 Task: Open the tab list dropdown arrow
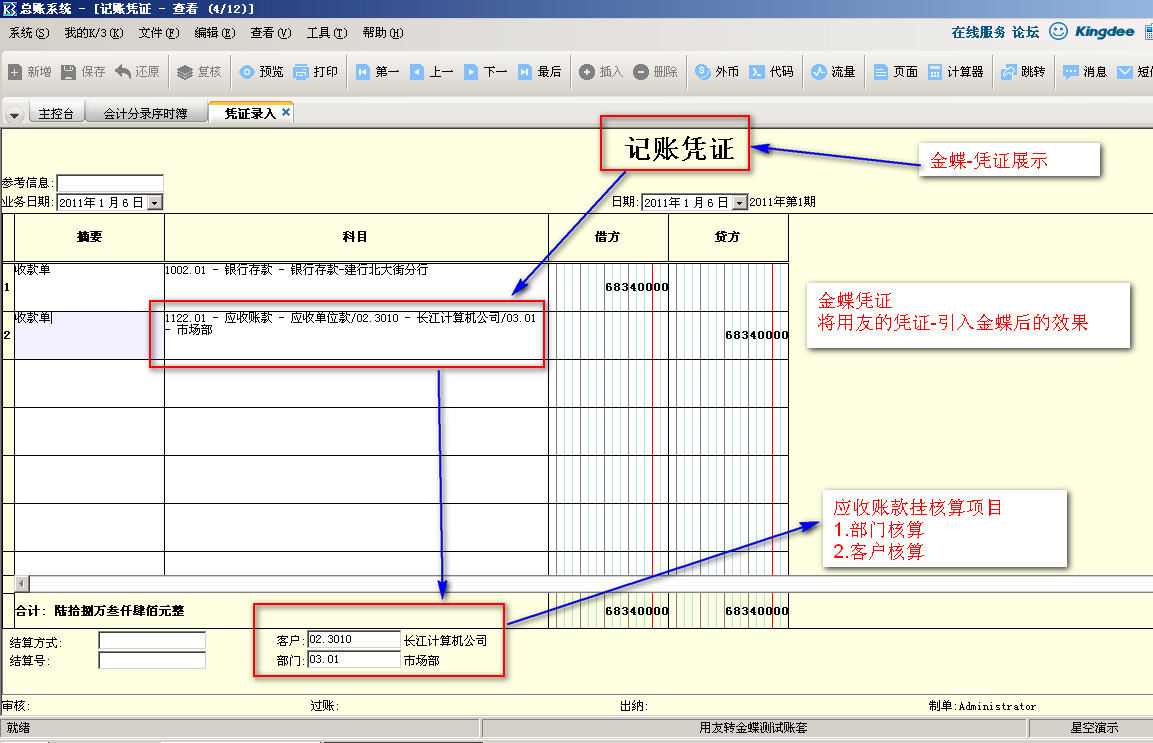click(14, 115)
